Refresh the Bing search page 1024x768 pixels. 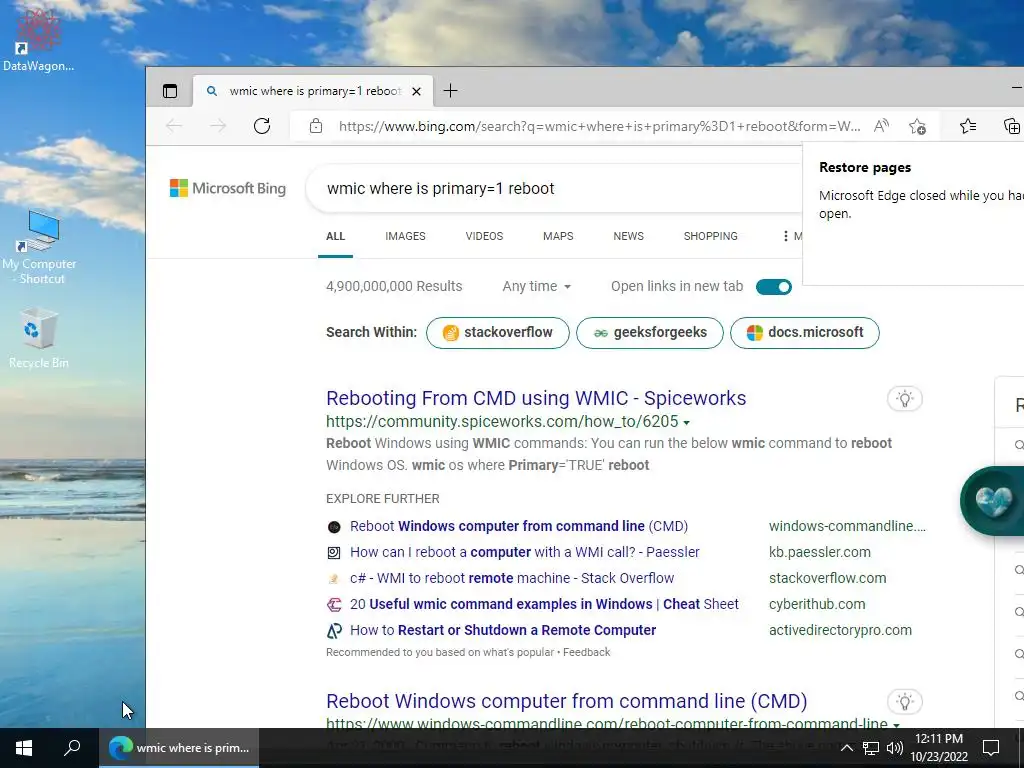(x=262, y=126)
